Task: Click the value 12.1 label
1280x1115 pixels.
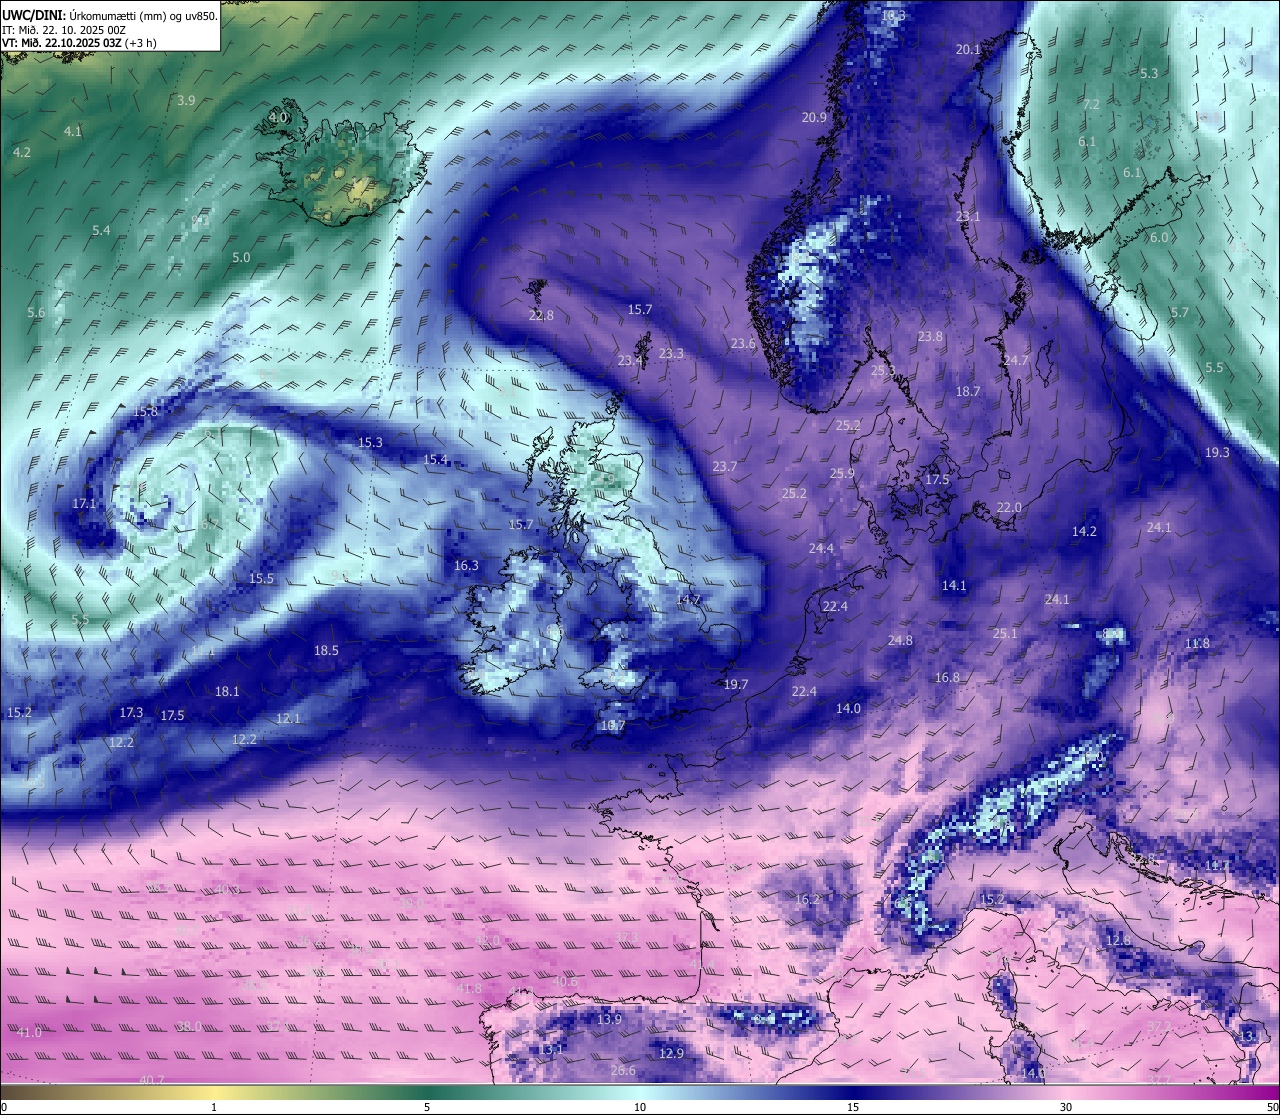Action: [288, 719]
